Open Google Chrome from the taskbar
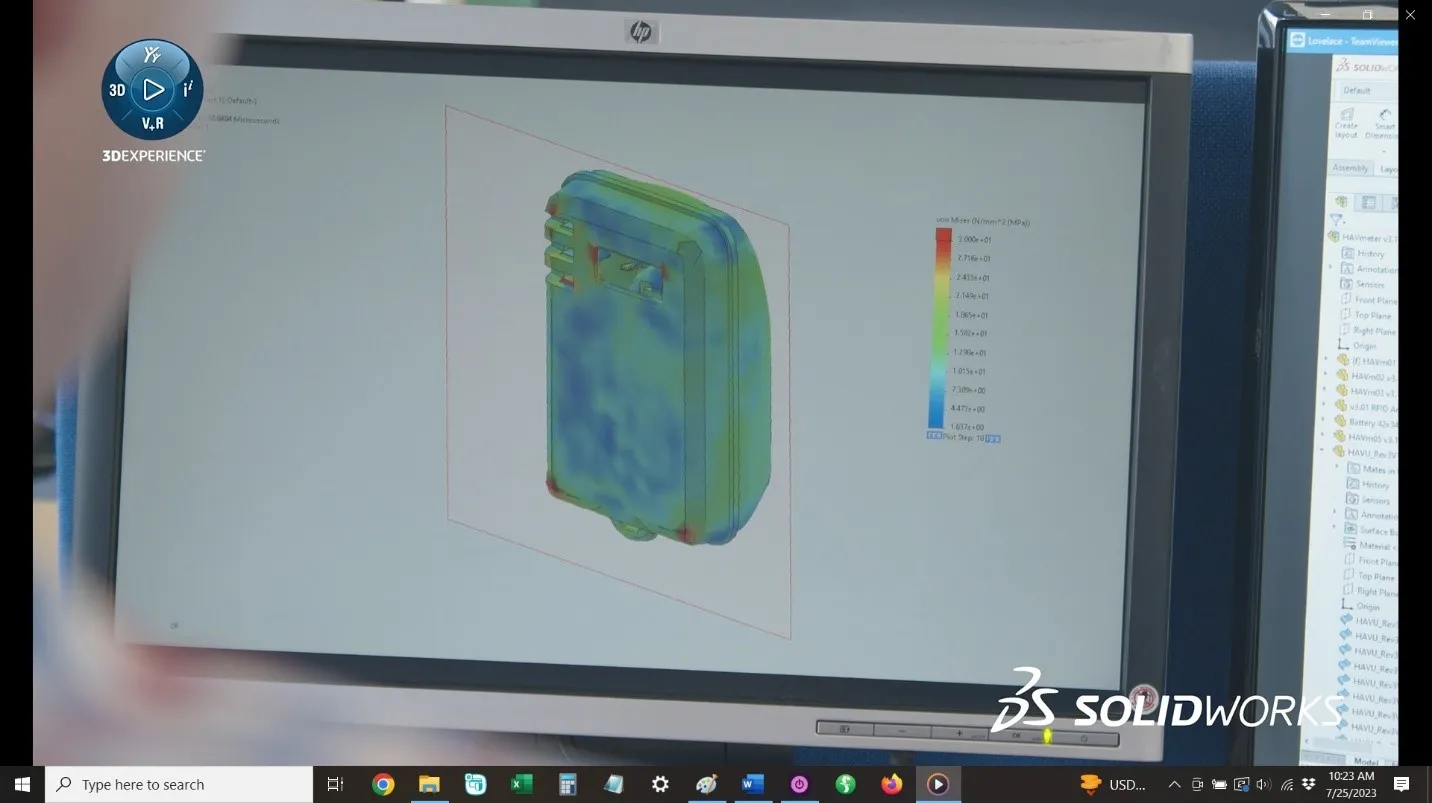Screen dimensions: 1432x803 [x=383, y=784]
